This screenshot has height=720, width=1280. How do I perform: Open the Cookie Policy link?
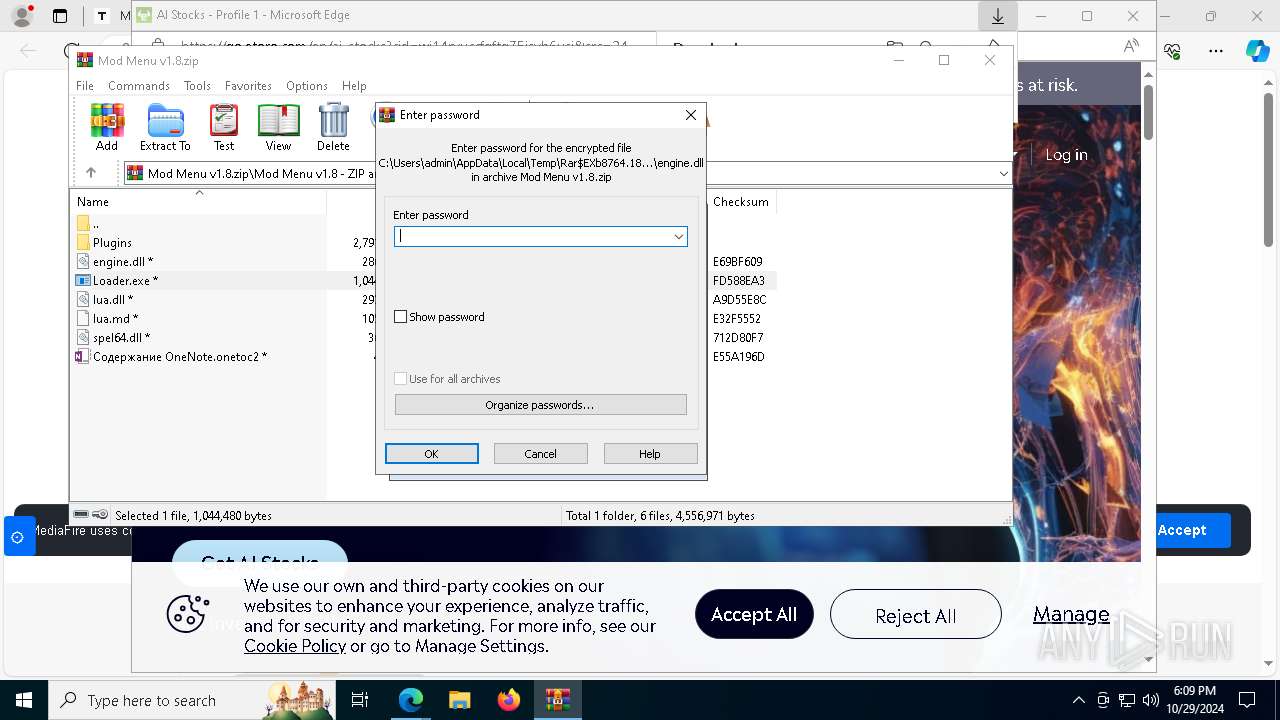(x=295, y=646)
